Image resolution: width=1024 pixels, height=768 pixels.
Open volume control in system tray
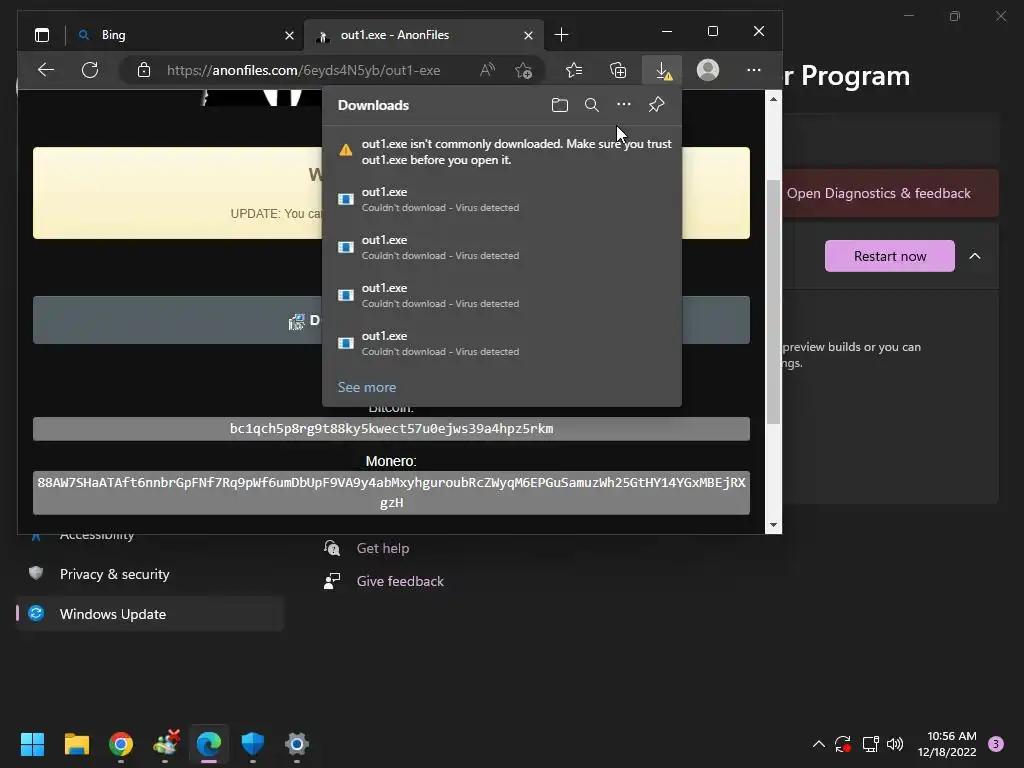895,744
